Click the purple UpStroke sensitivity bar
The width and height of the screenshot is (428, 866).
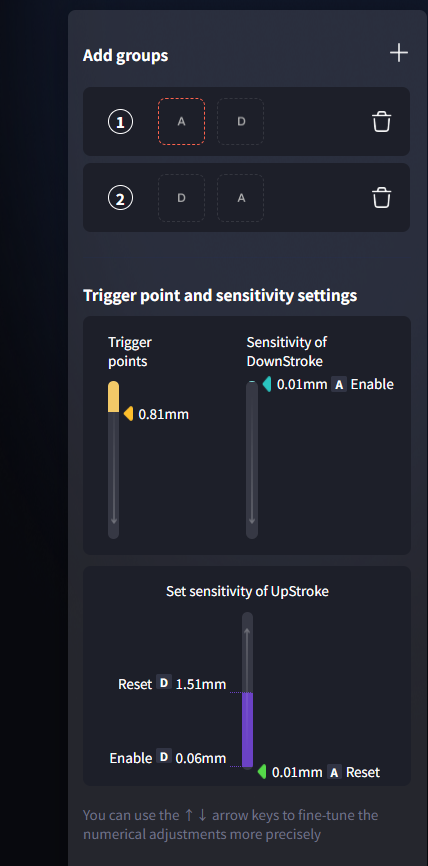pyautogui.click(x=247, y=730)
